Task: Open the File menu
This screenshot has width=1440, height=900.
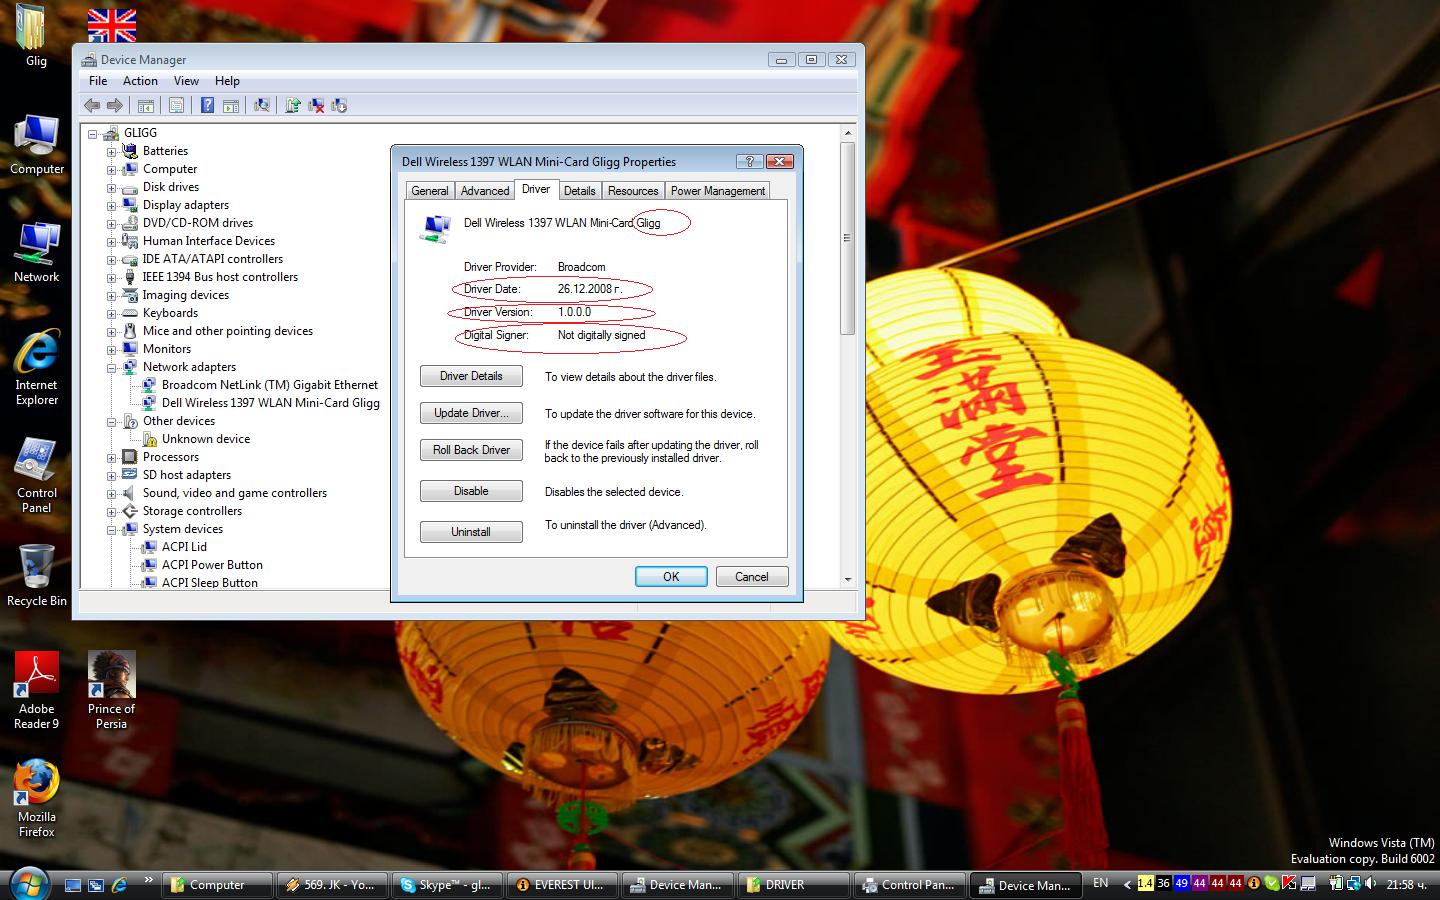Action: pos(98,81)
